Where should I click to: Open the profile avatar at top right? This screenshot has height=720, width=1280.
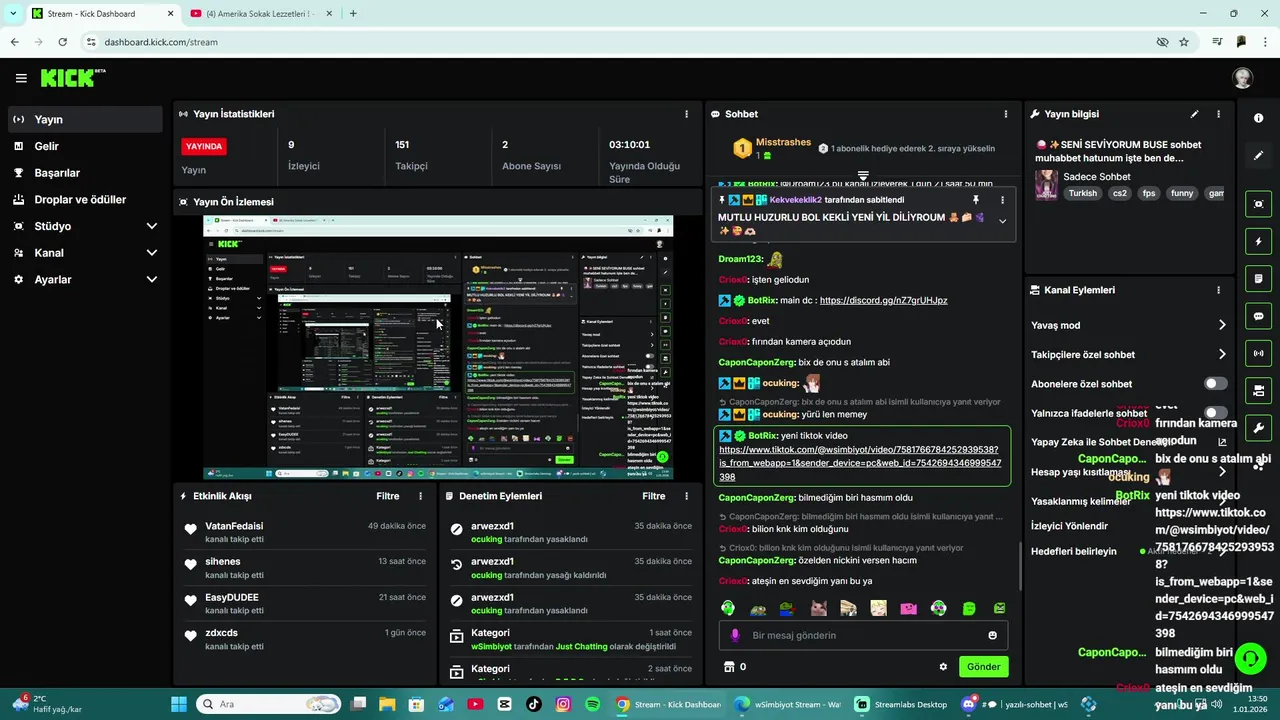click(x=1242, y=78)
